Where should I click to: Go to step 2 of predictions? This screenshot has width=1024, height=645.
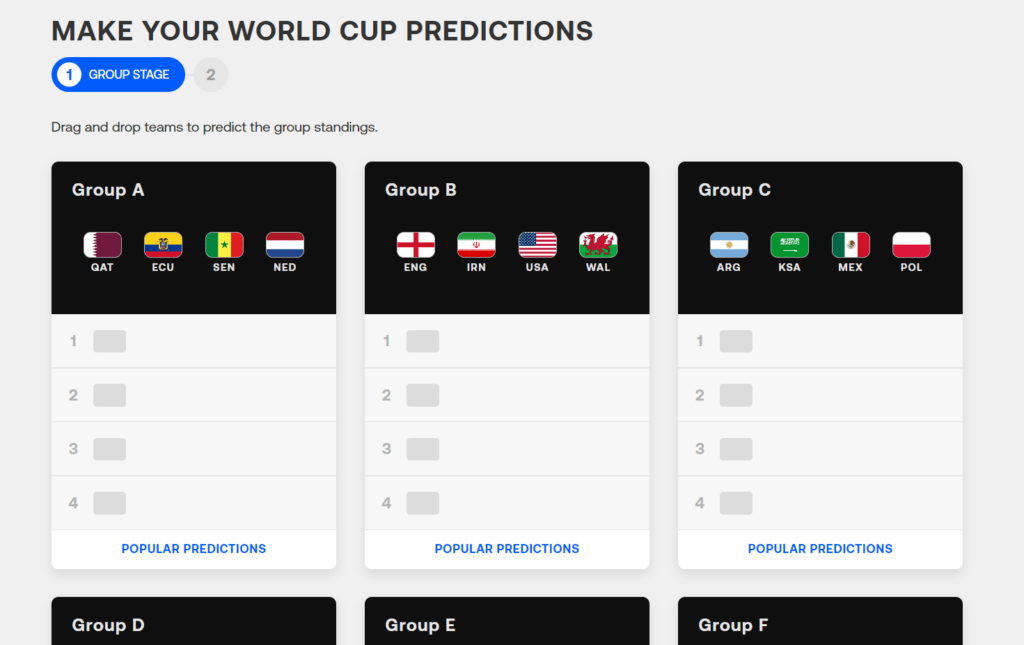pos(211,74)
